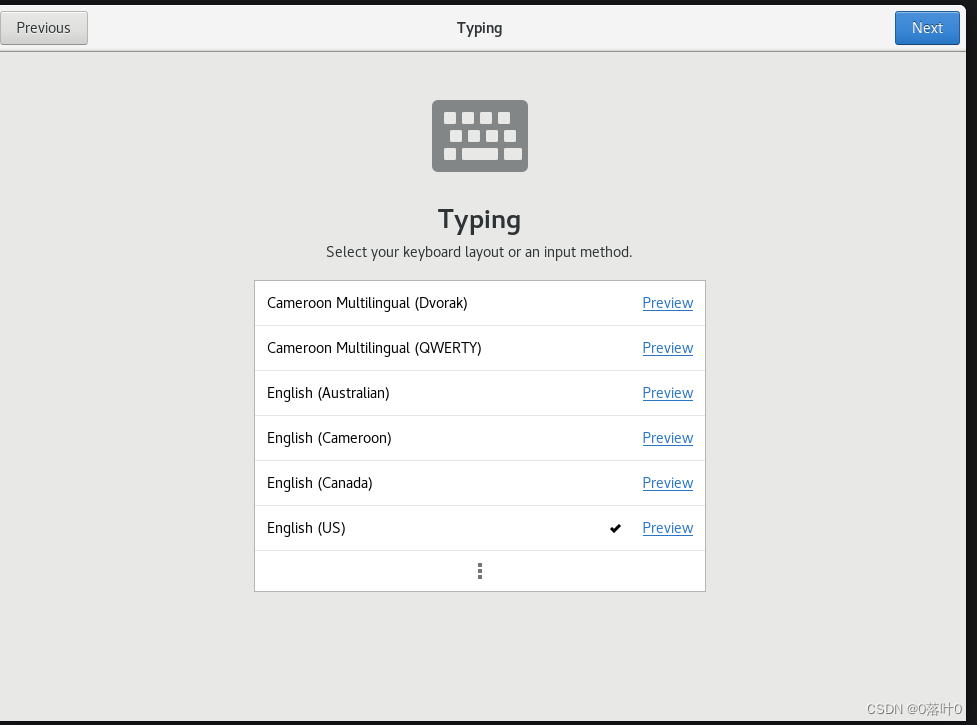Choose English (Cameroon) keyboard layout
The image size is (977, 725).
(480, 438)
